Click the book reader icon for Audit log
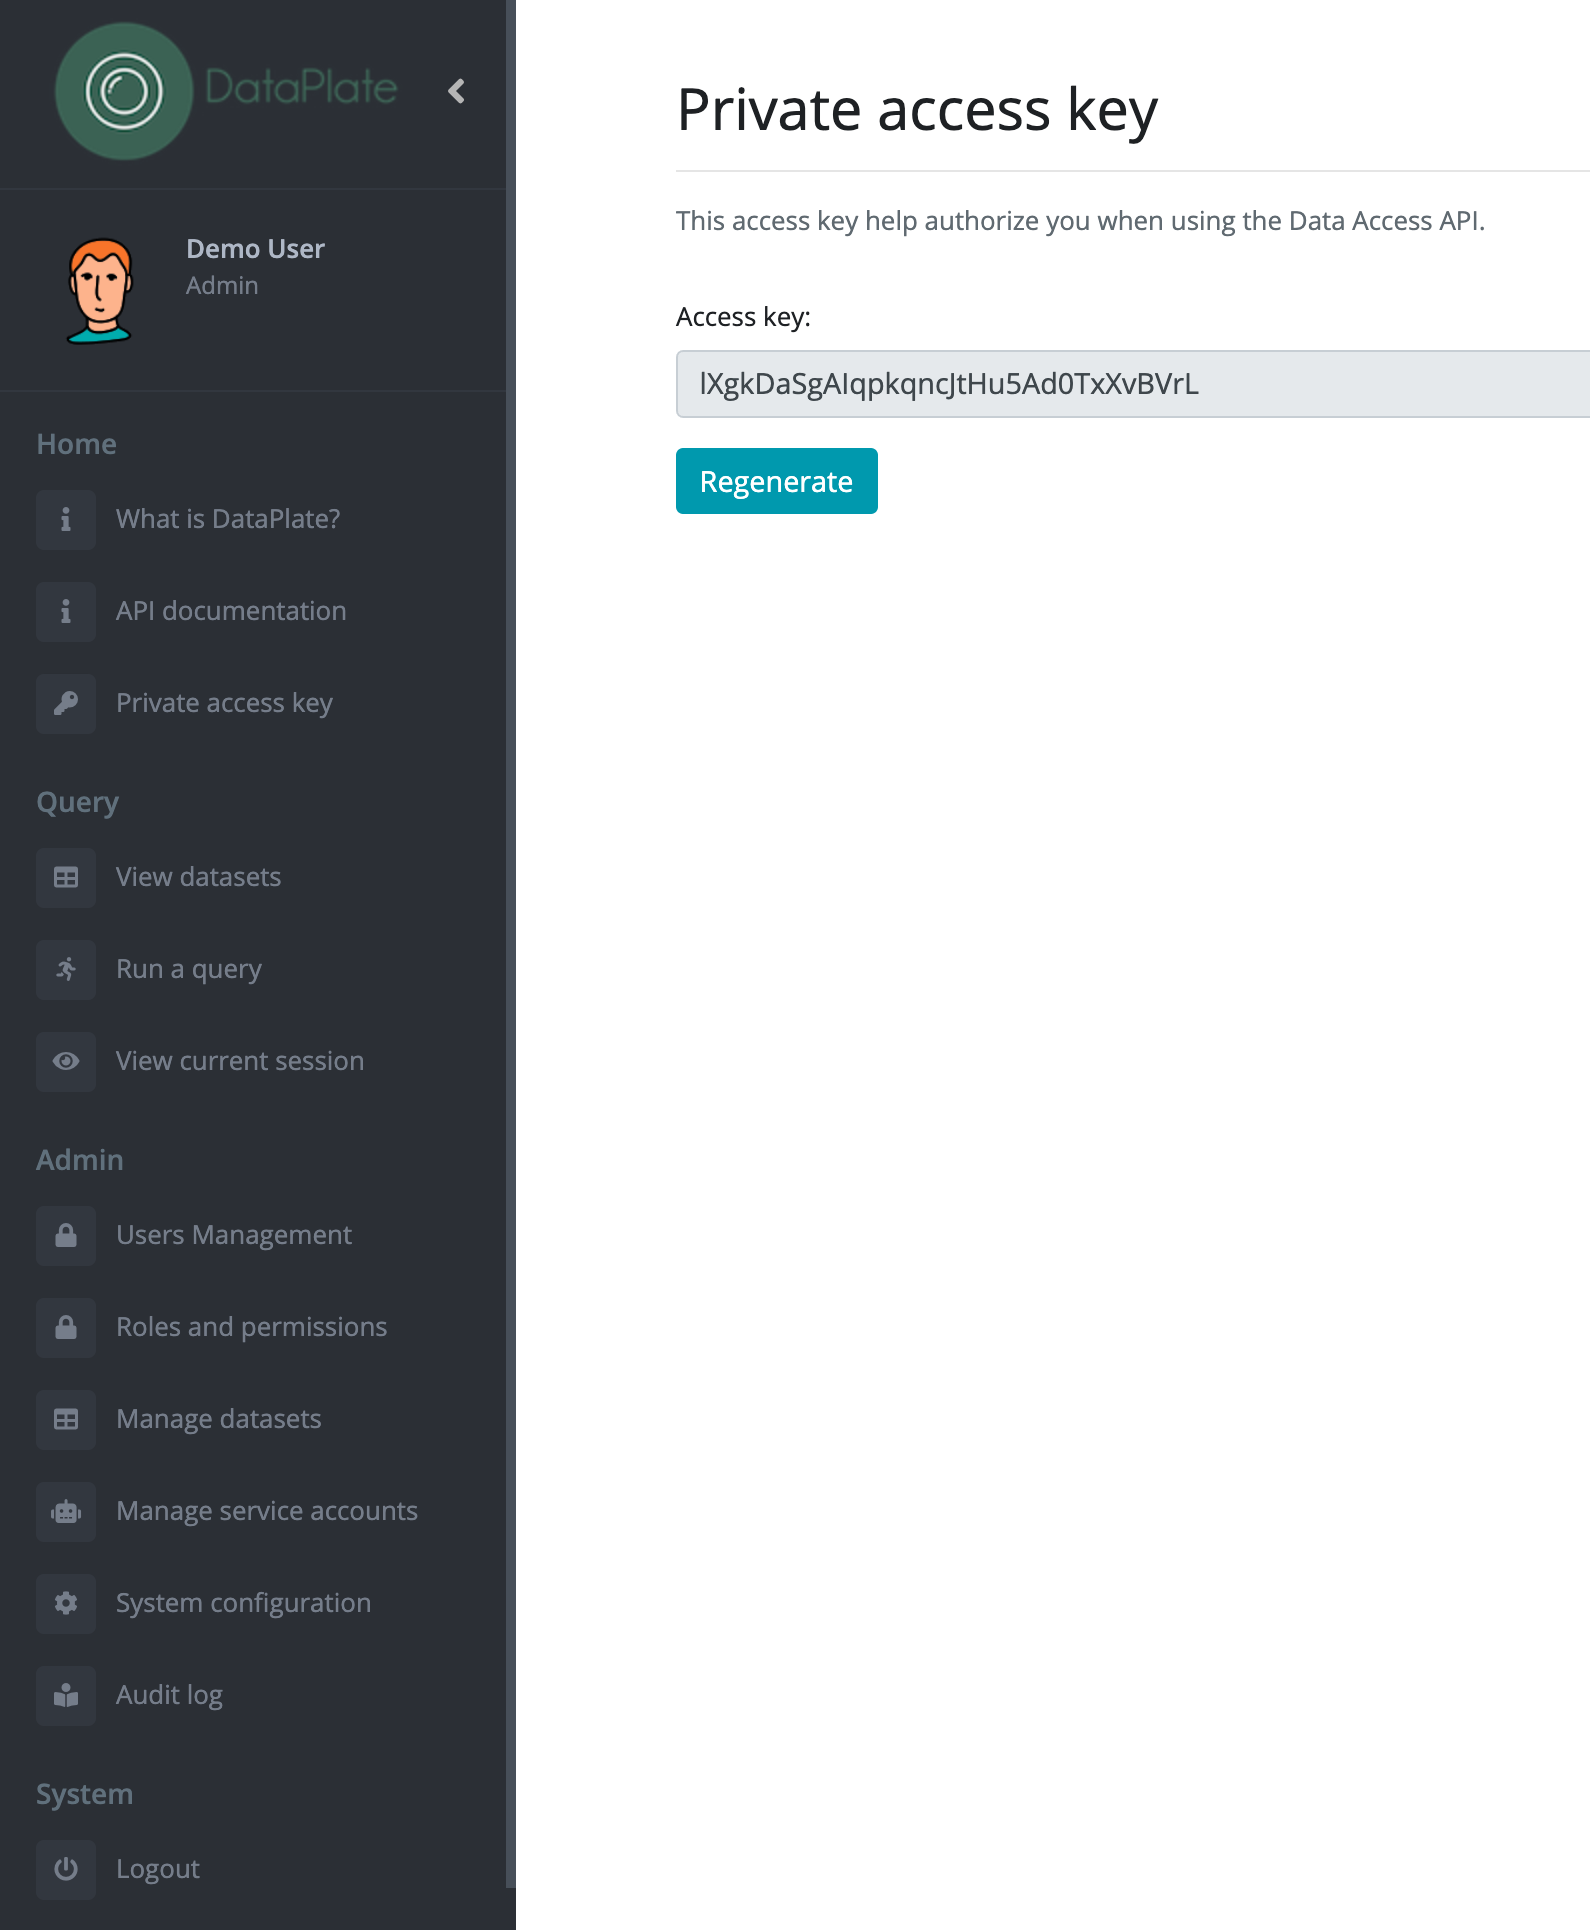 66,1695
